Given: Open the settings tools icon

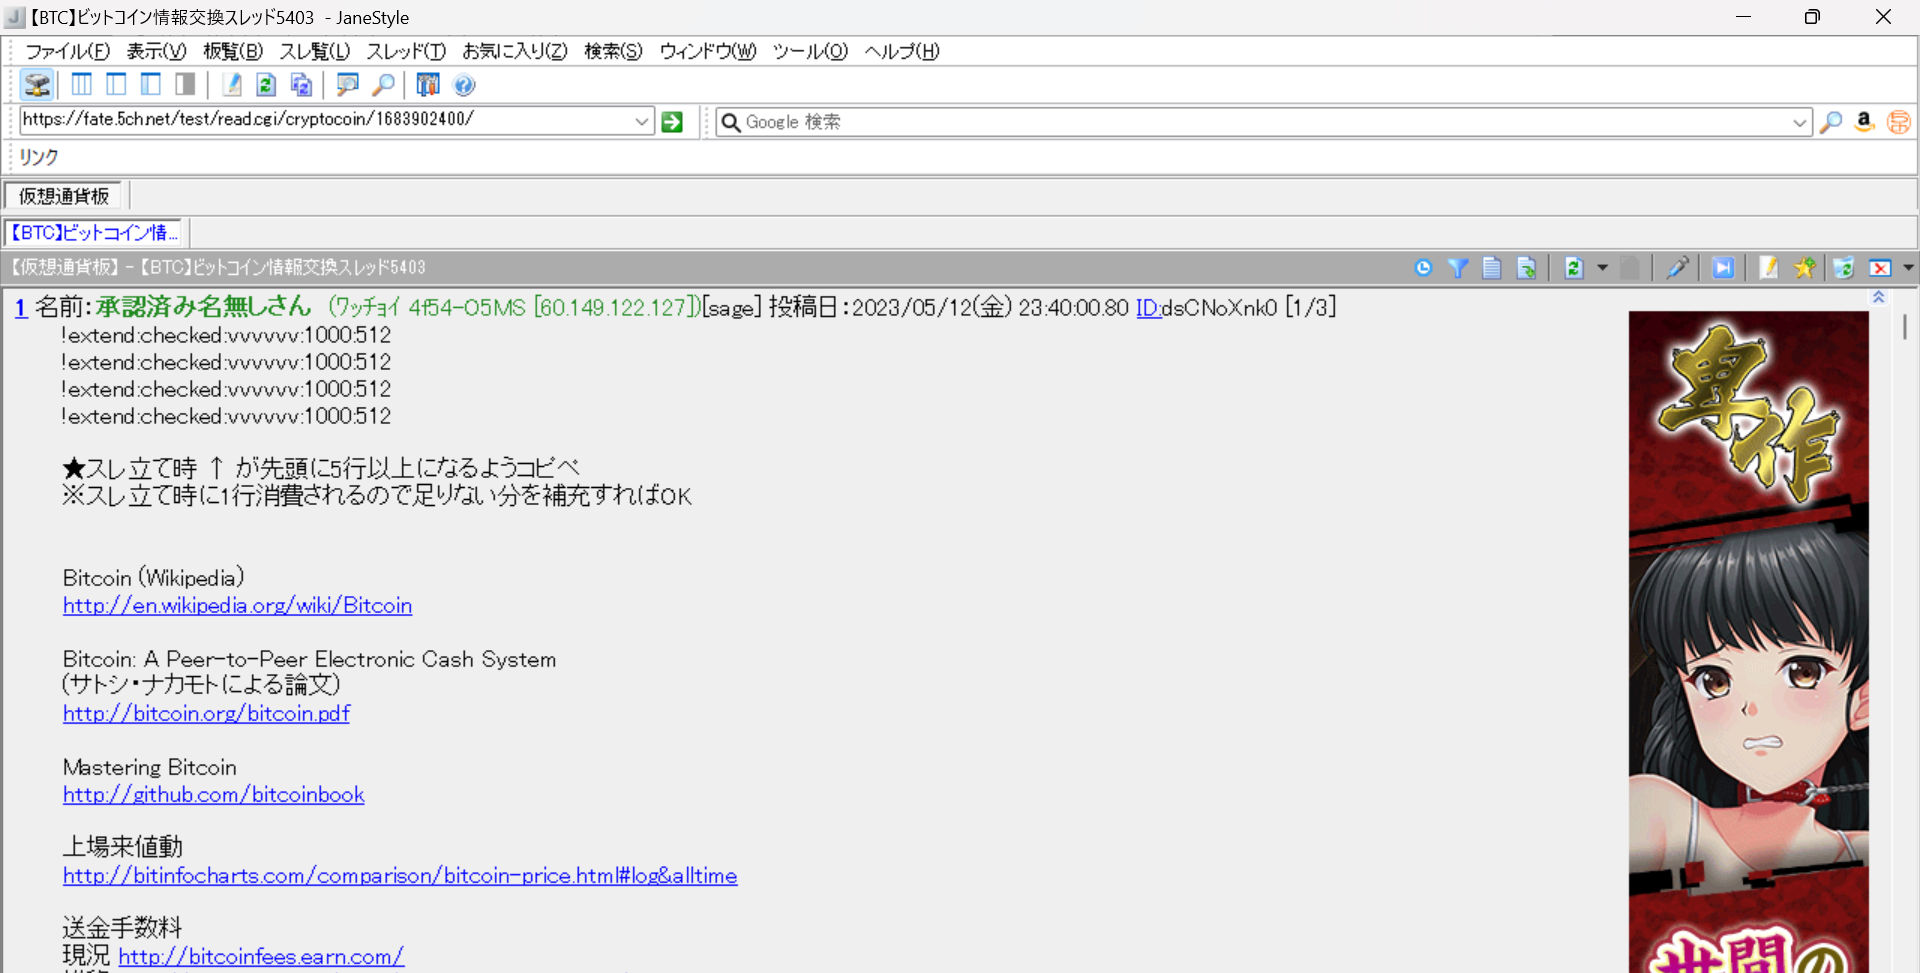Looking at the screenshot, I should tap(428, 85).
